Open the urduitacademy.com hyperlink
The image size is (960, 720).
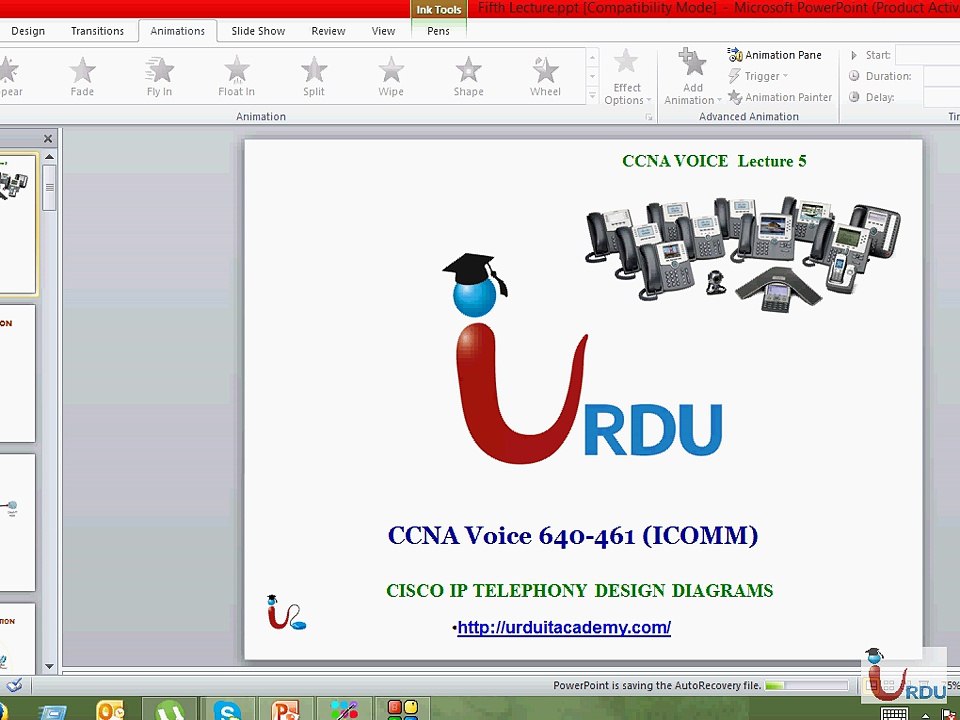pyautogui.click(x=564, y=628)
